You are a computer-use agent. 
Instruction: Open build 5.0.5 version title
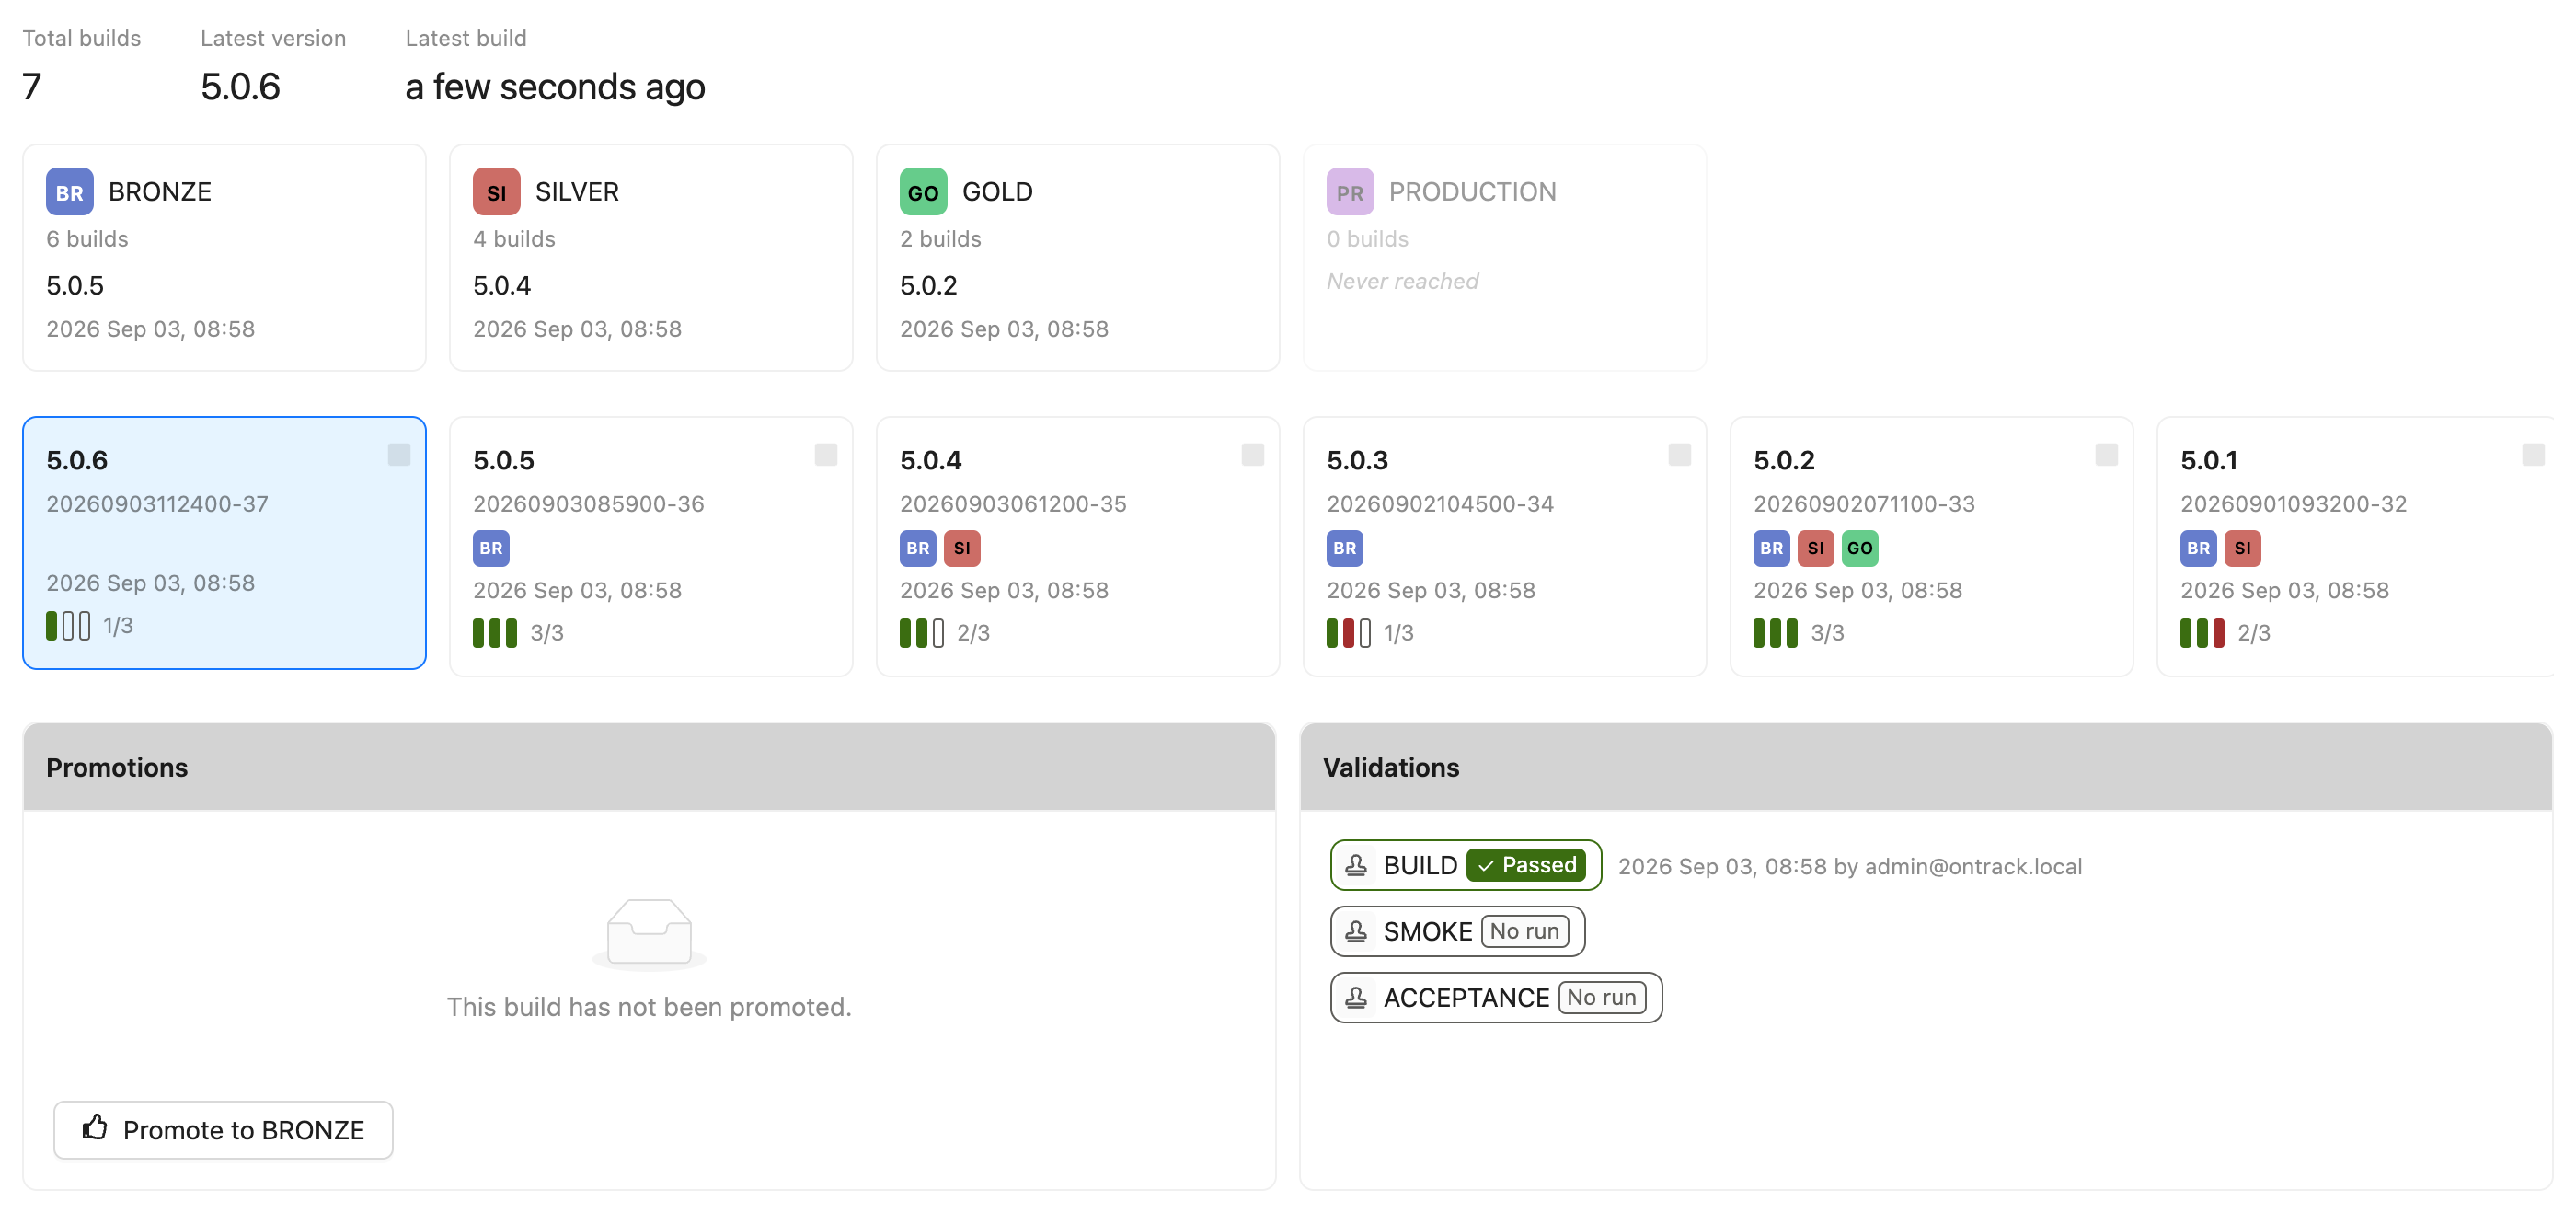pyautogui.click(x=504, y=460)
